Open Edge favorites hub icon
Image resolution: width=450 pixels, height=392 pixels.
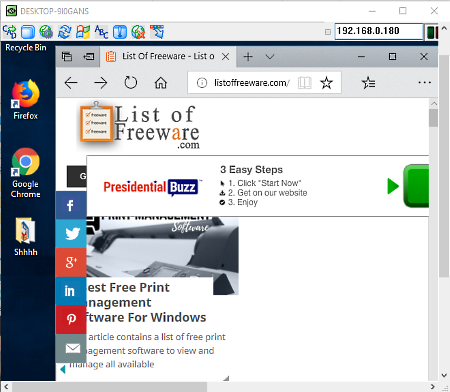[368, 83]
